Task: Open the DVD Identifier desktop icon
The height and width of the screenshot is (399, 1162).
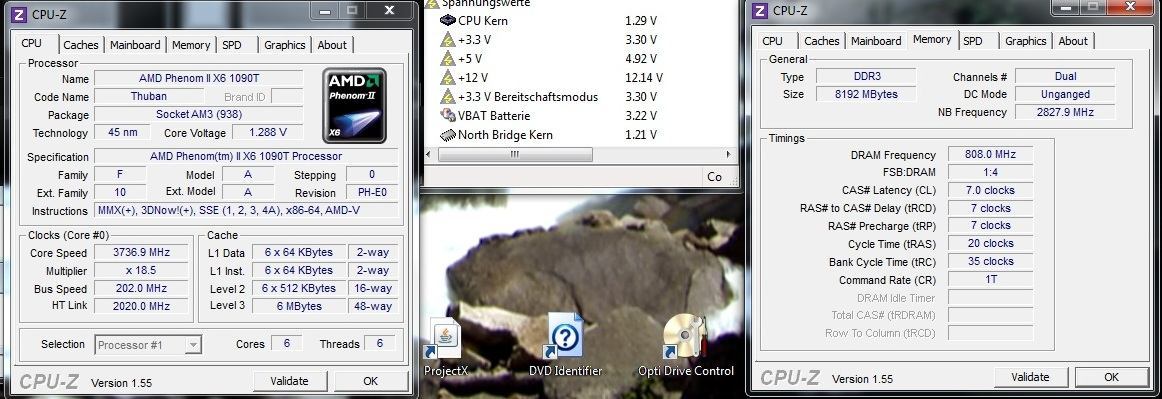Action: pos(563,336)
